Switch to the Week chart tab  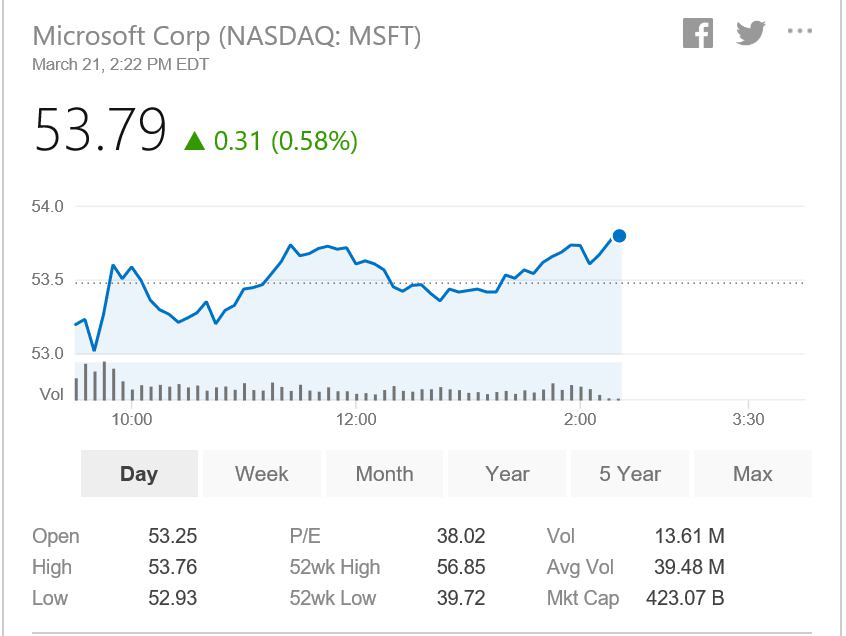pos(262,474)
